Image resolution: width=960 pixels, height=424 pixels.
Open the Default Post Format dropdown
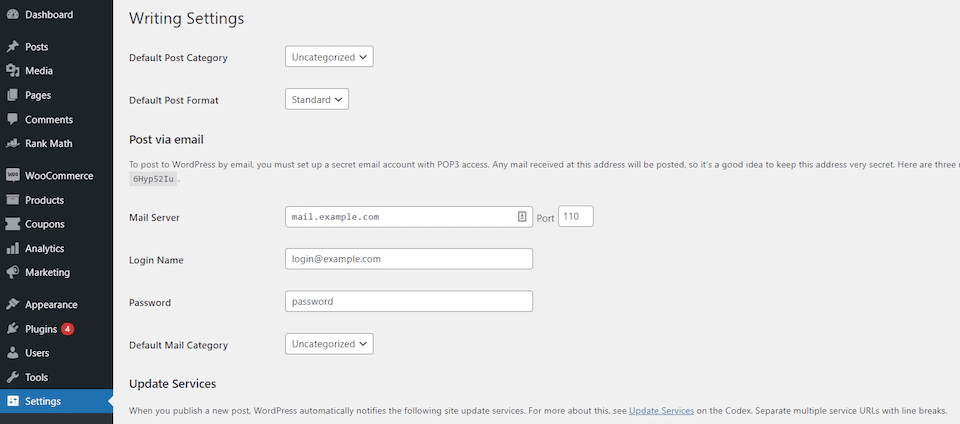coord(317,99)
